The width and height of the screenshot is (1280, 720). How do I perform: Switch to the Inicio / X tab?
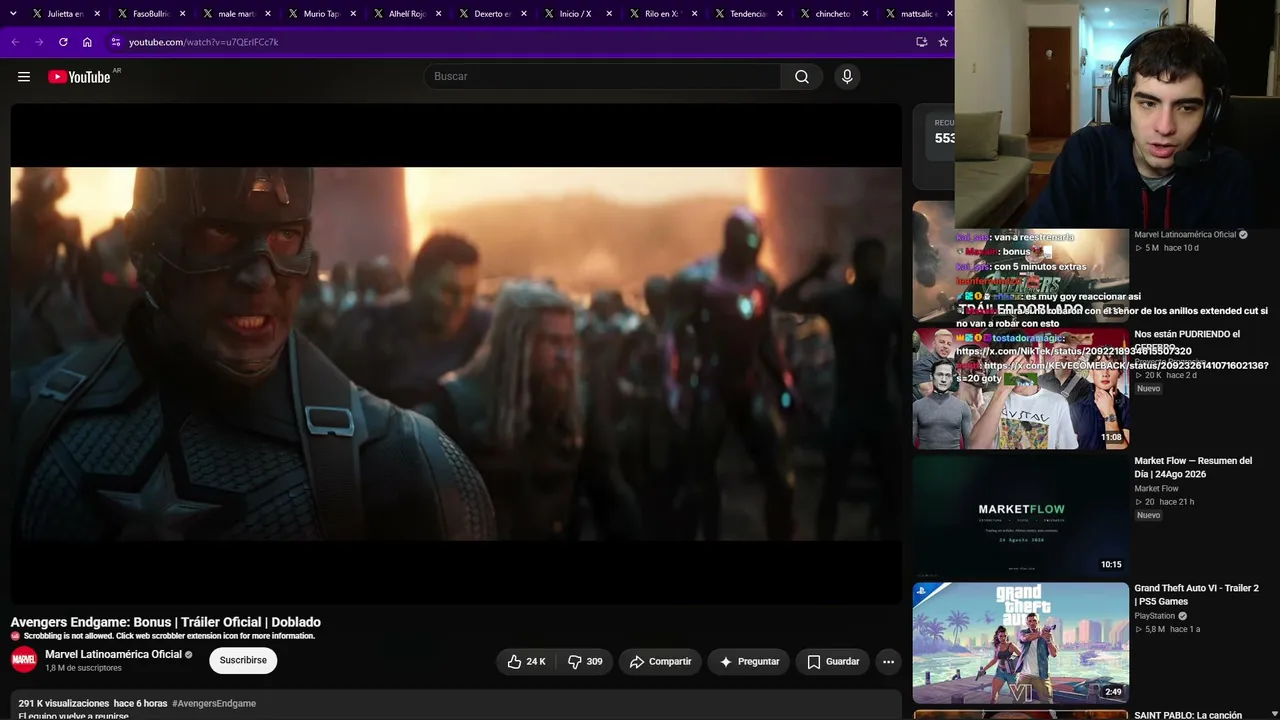tap(577, 14)
